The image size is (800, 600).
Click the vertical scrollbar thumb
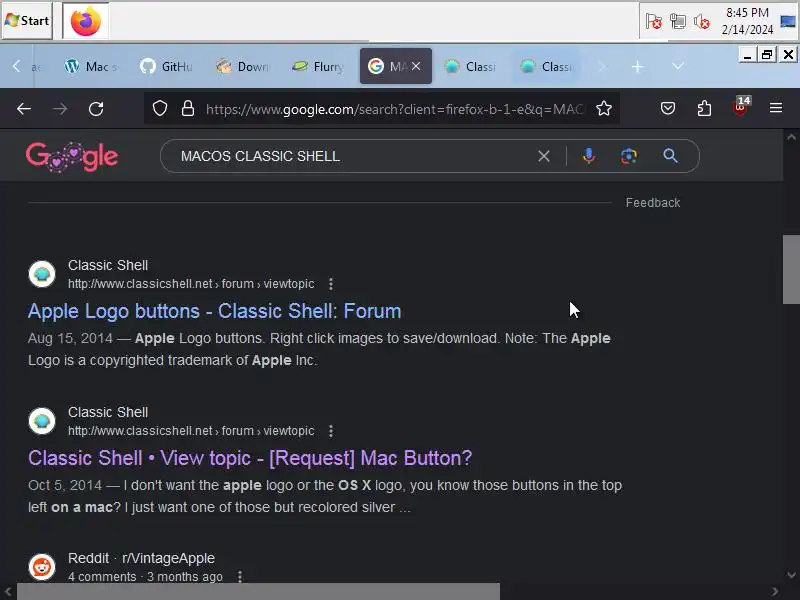point(791,269)
